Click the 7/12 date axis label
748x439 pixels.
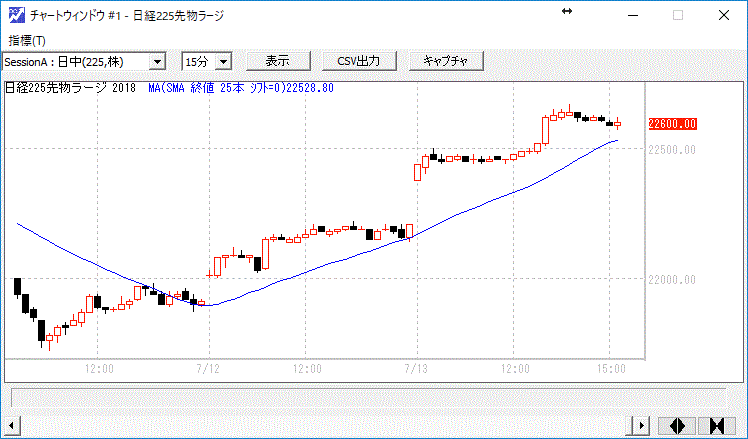click(x=208, y=369)
